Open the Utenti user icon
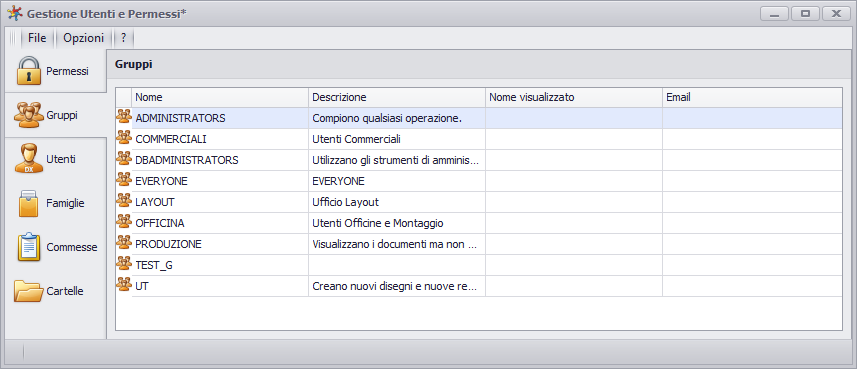The width and height of the screenshot is (857, 369). tap(29, 159)
